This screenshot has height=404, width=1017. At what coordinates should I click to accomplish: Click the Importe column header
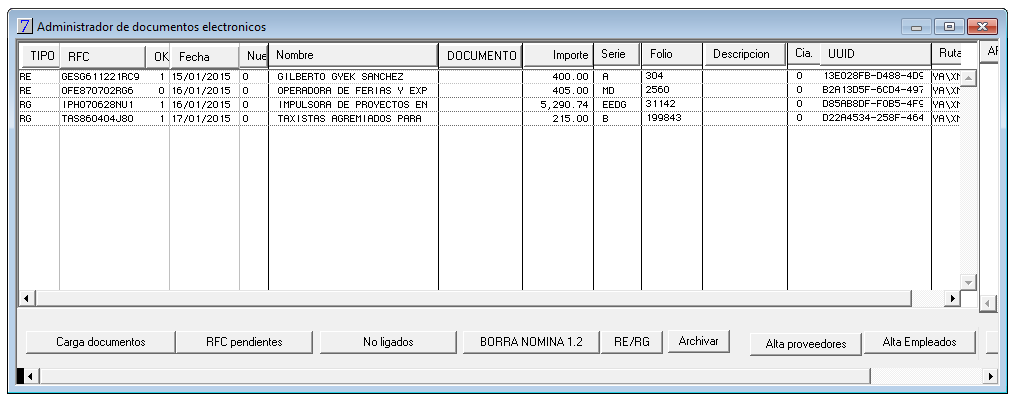[x=558, y=55]
